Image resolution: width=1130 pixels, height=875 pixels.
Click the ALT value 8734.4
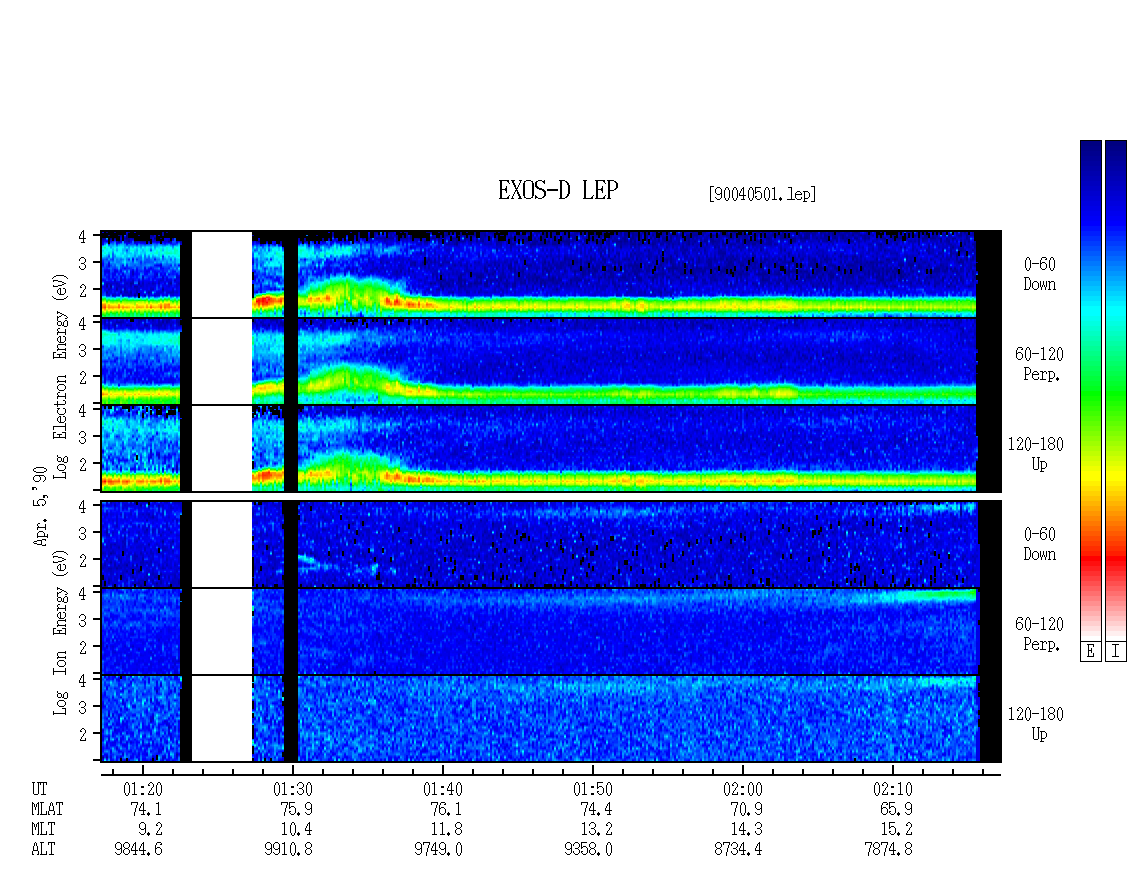point(738,850)
